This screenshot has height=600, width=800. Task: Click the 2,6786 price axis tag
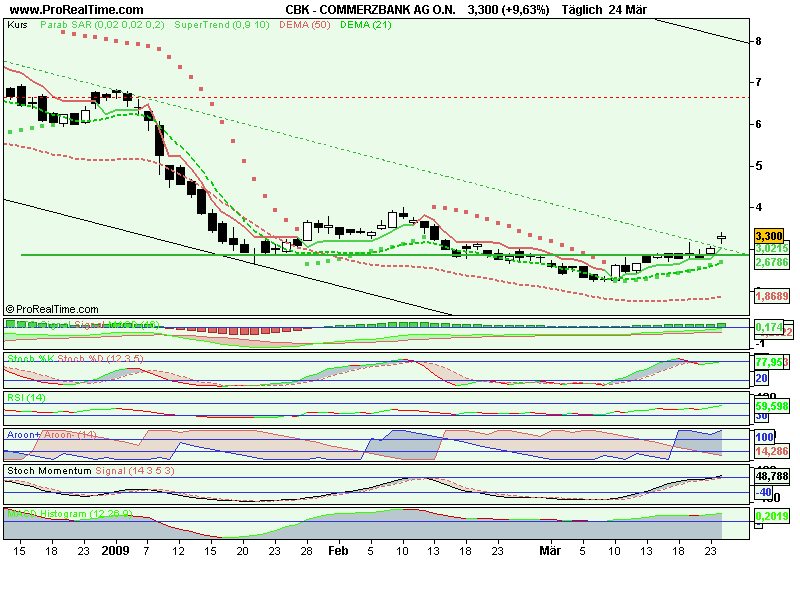pyautogui.click(x=771, y=262)
